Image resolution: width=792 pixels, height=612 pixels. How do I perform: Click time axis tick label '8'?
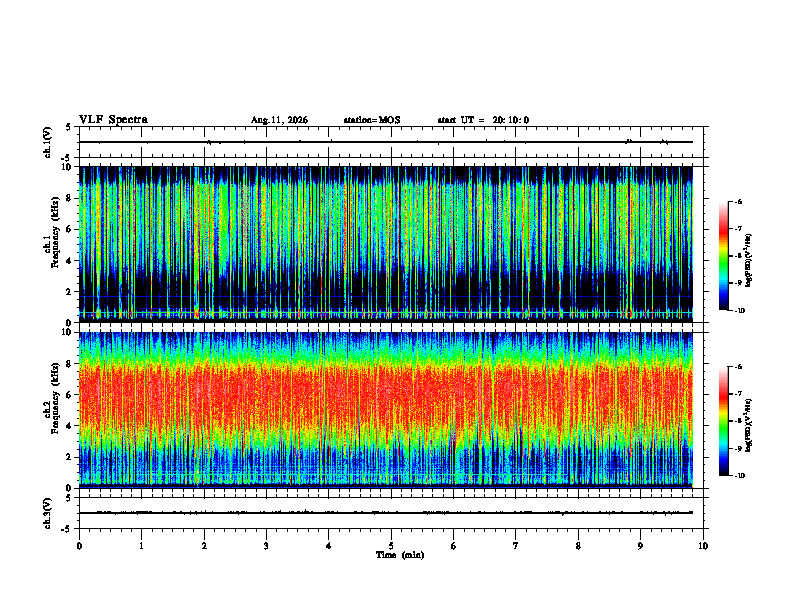click(x=578, y=546)
